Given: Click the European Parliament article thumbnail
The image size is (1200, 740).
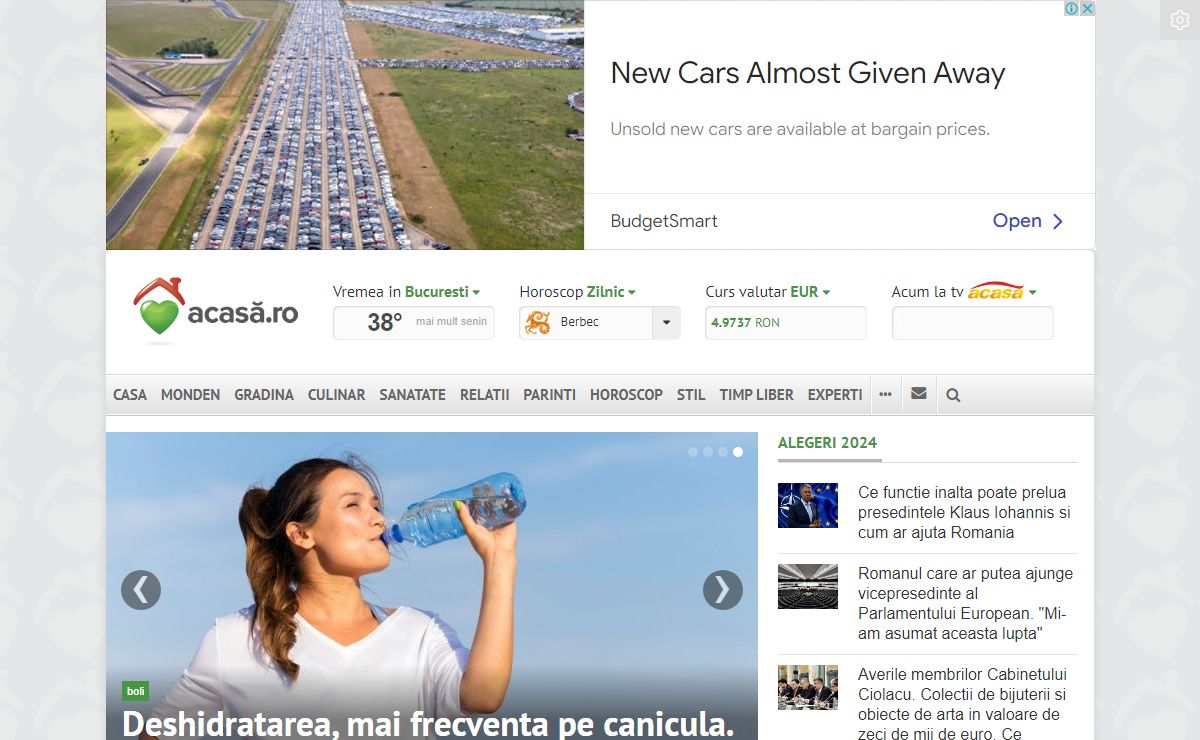Looking at the screenshot, I should [x=808, y=587].
